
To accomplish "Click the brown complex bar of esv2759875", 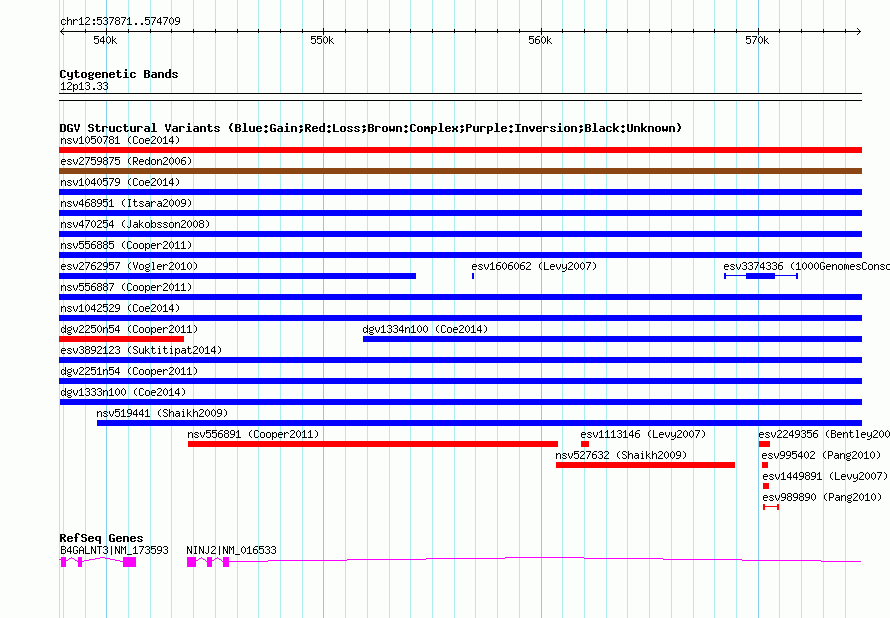I will click(x=460, y=171).
